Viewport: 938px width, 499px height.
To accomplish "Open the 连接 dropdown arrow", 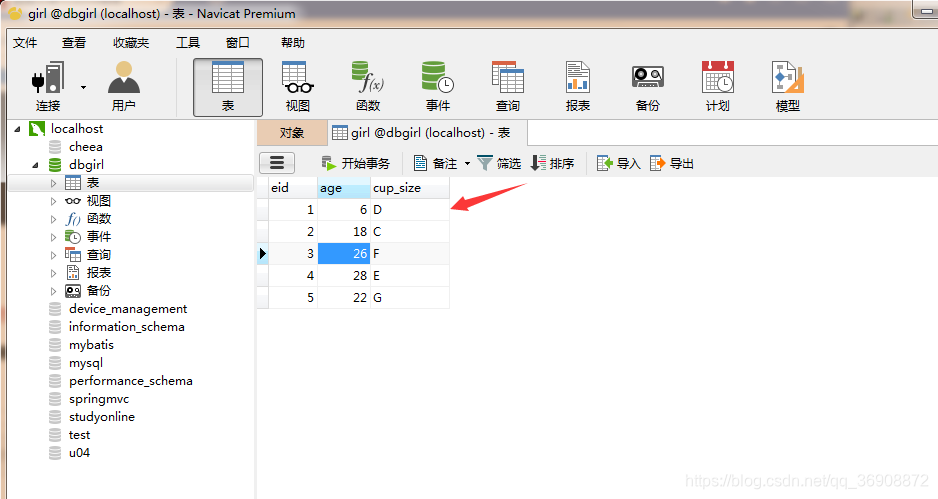I will point(83,87).
